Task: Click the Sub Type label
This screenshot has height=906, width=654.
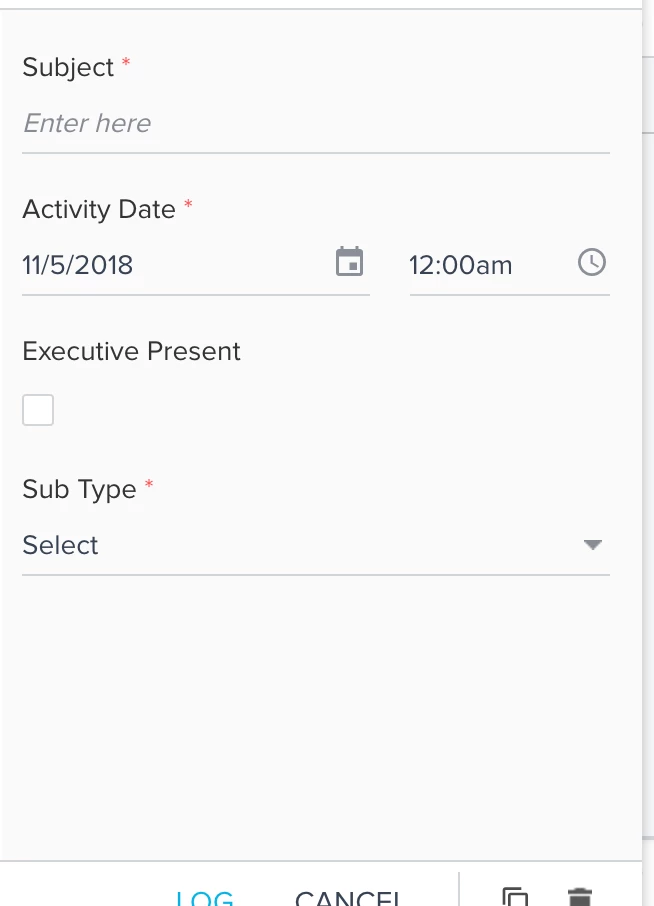Action: [x=79, y=489]
